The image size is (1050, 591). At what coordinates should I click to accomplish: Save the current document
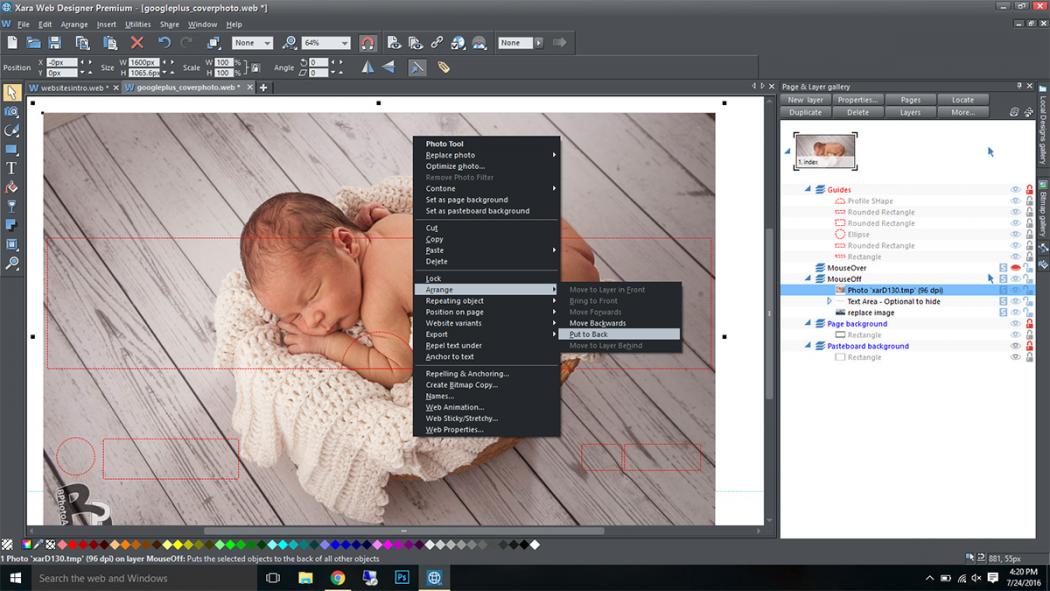55,43
